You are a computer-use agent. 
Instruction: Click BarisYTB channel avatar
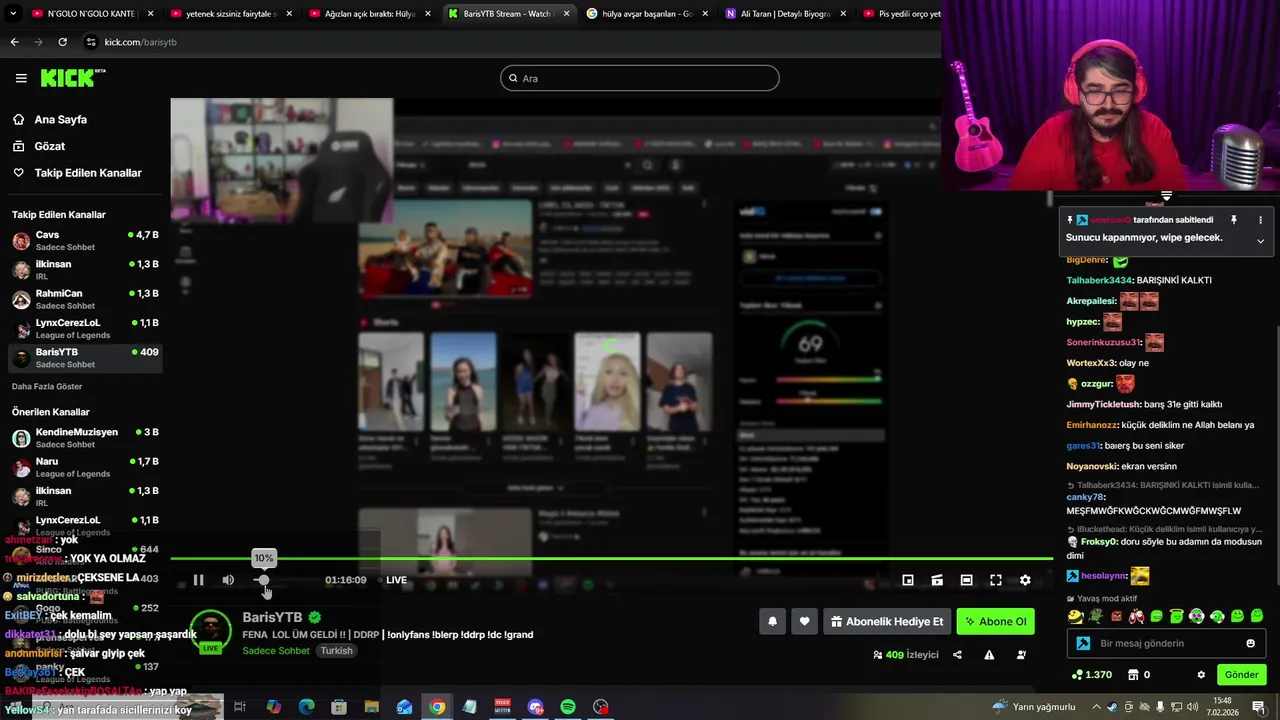pos(211,631)
